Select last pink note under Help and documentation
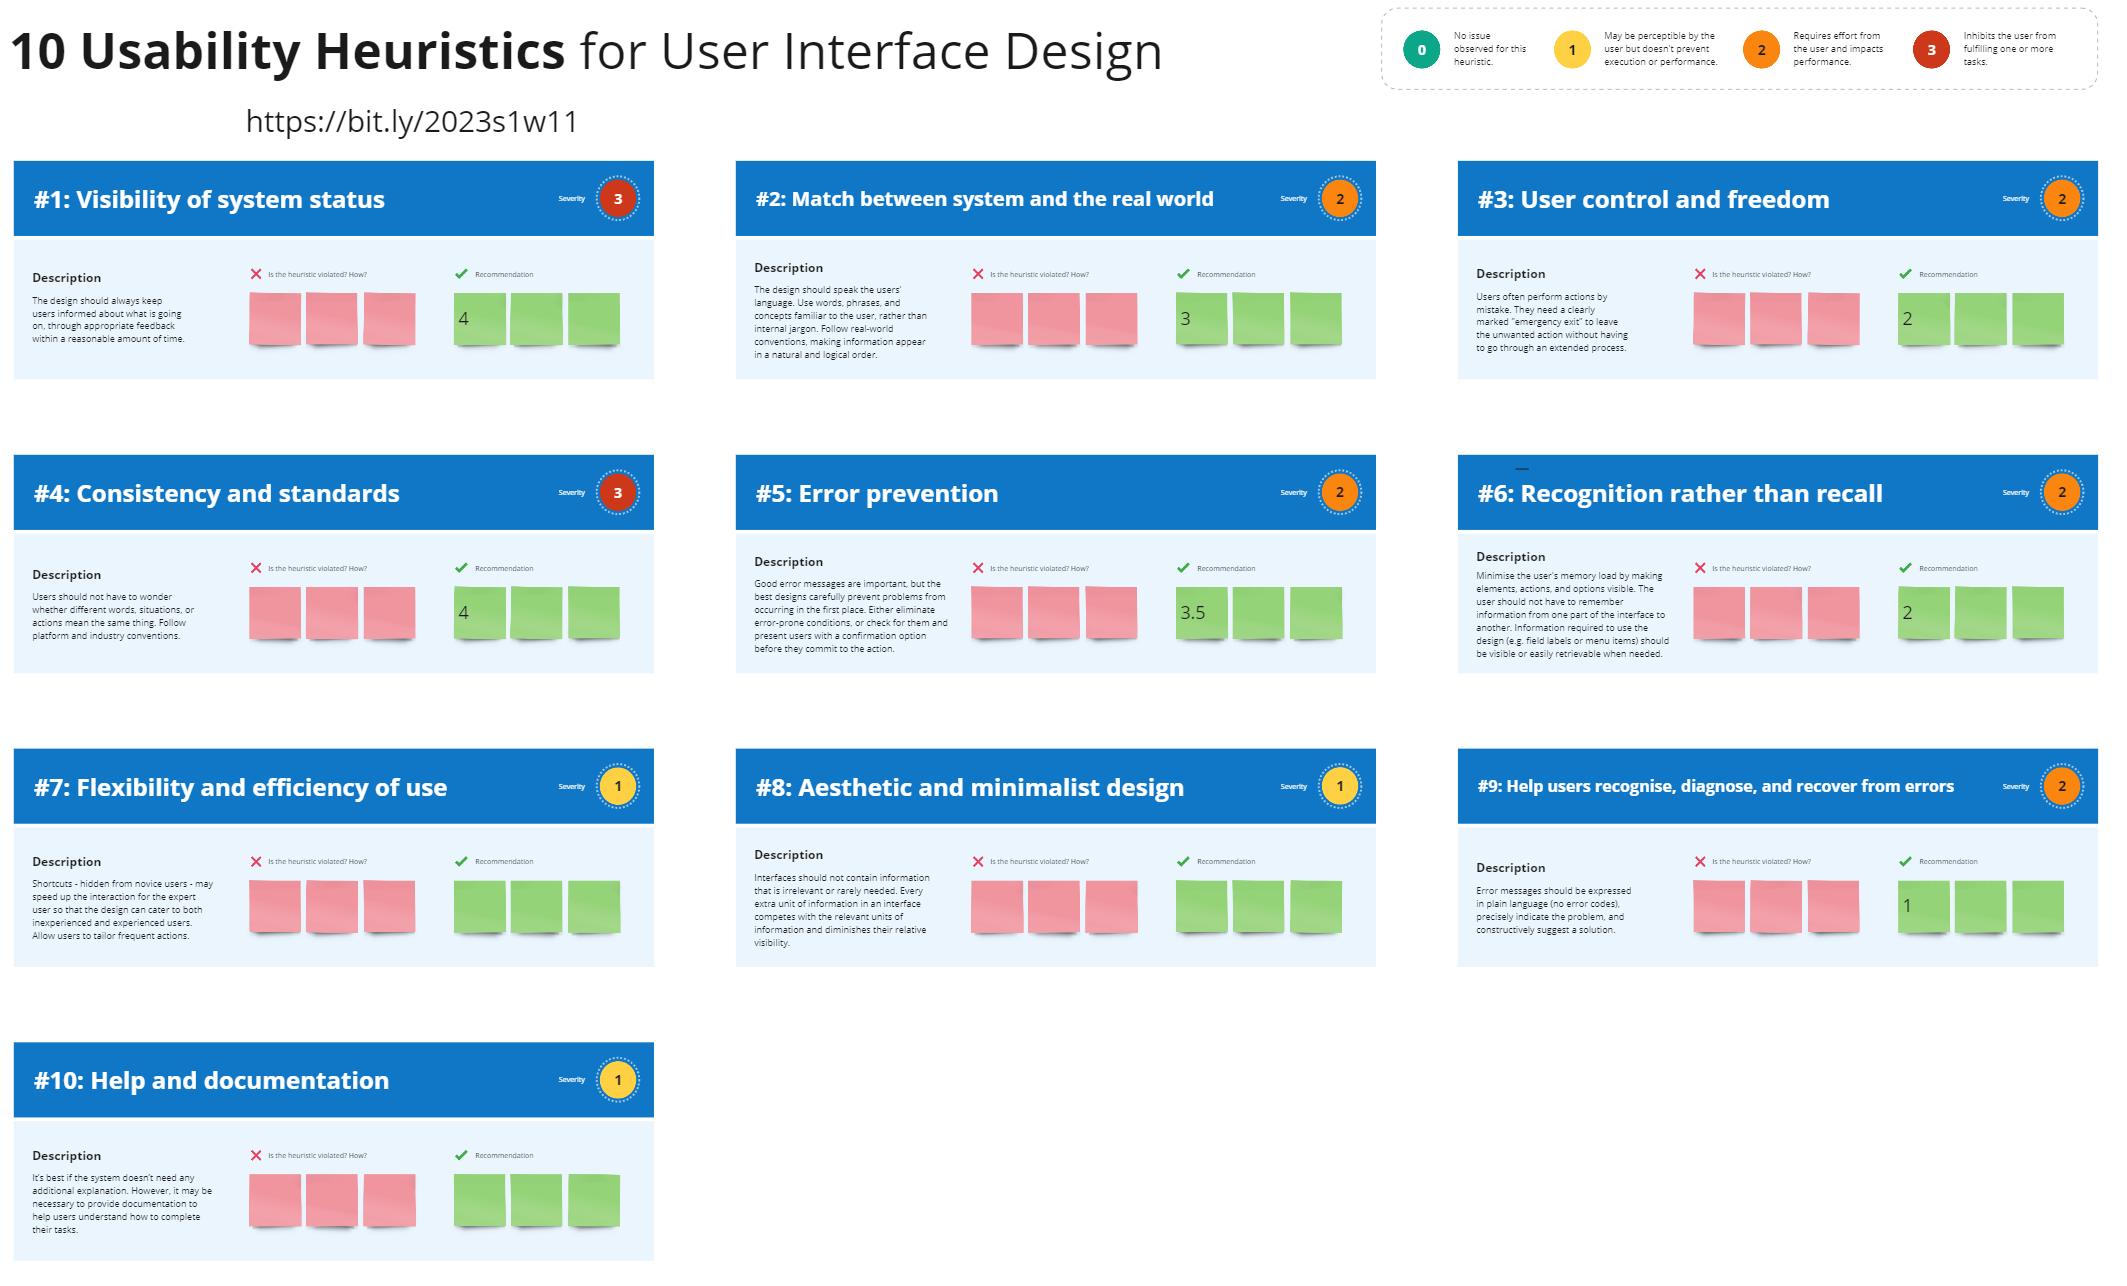Image resolution: width=2127 pixels, height=1286 pixels. click(389, 1200)
